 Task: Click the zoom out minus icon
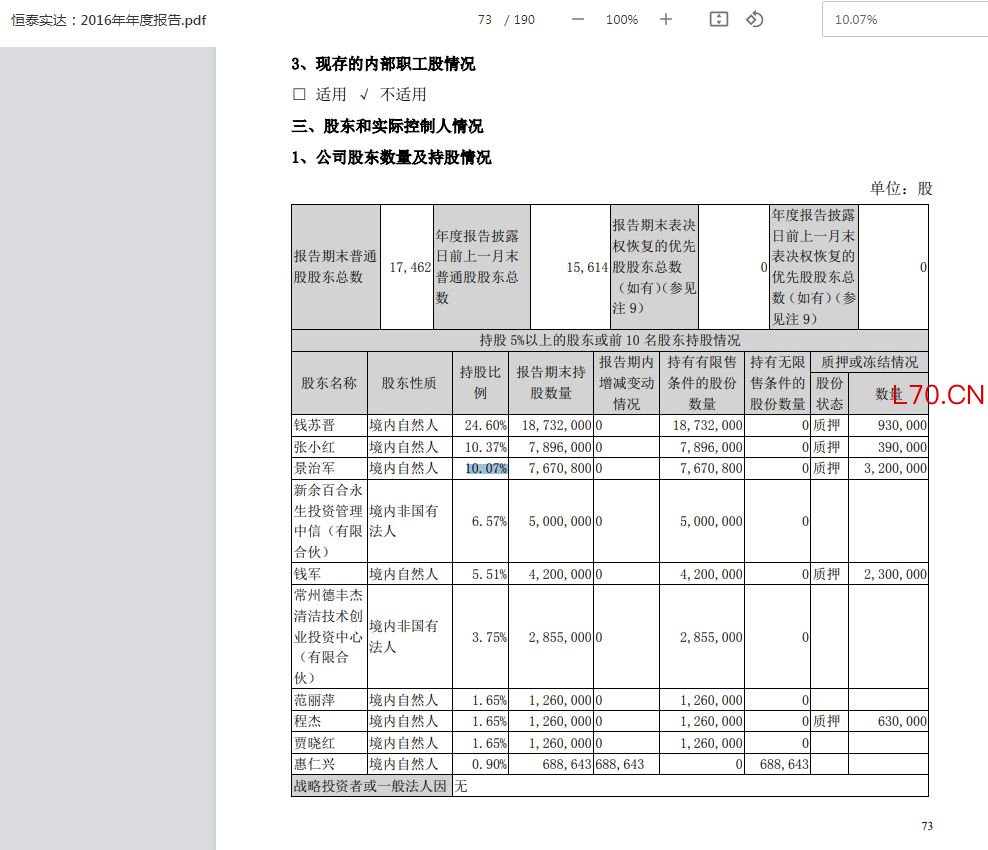(577, 20)
